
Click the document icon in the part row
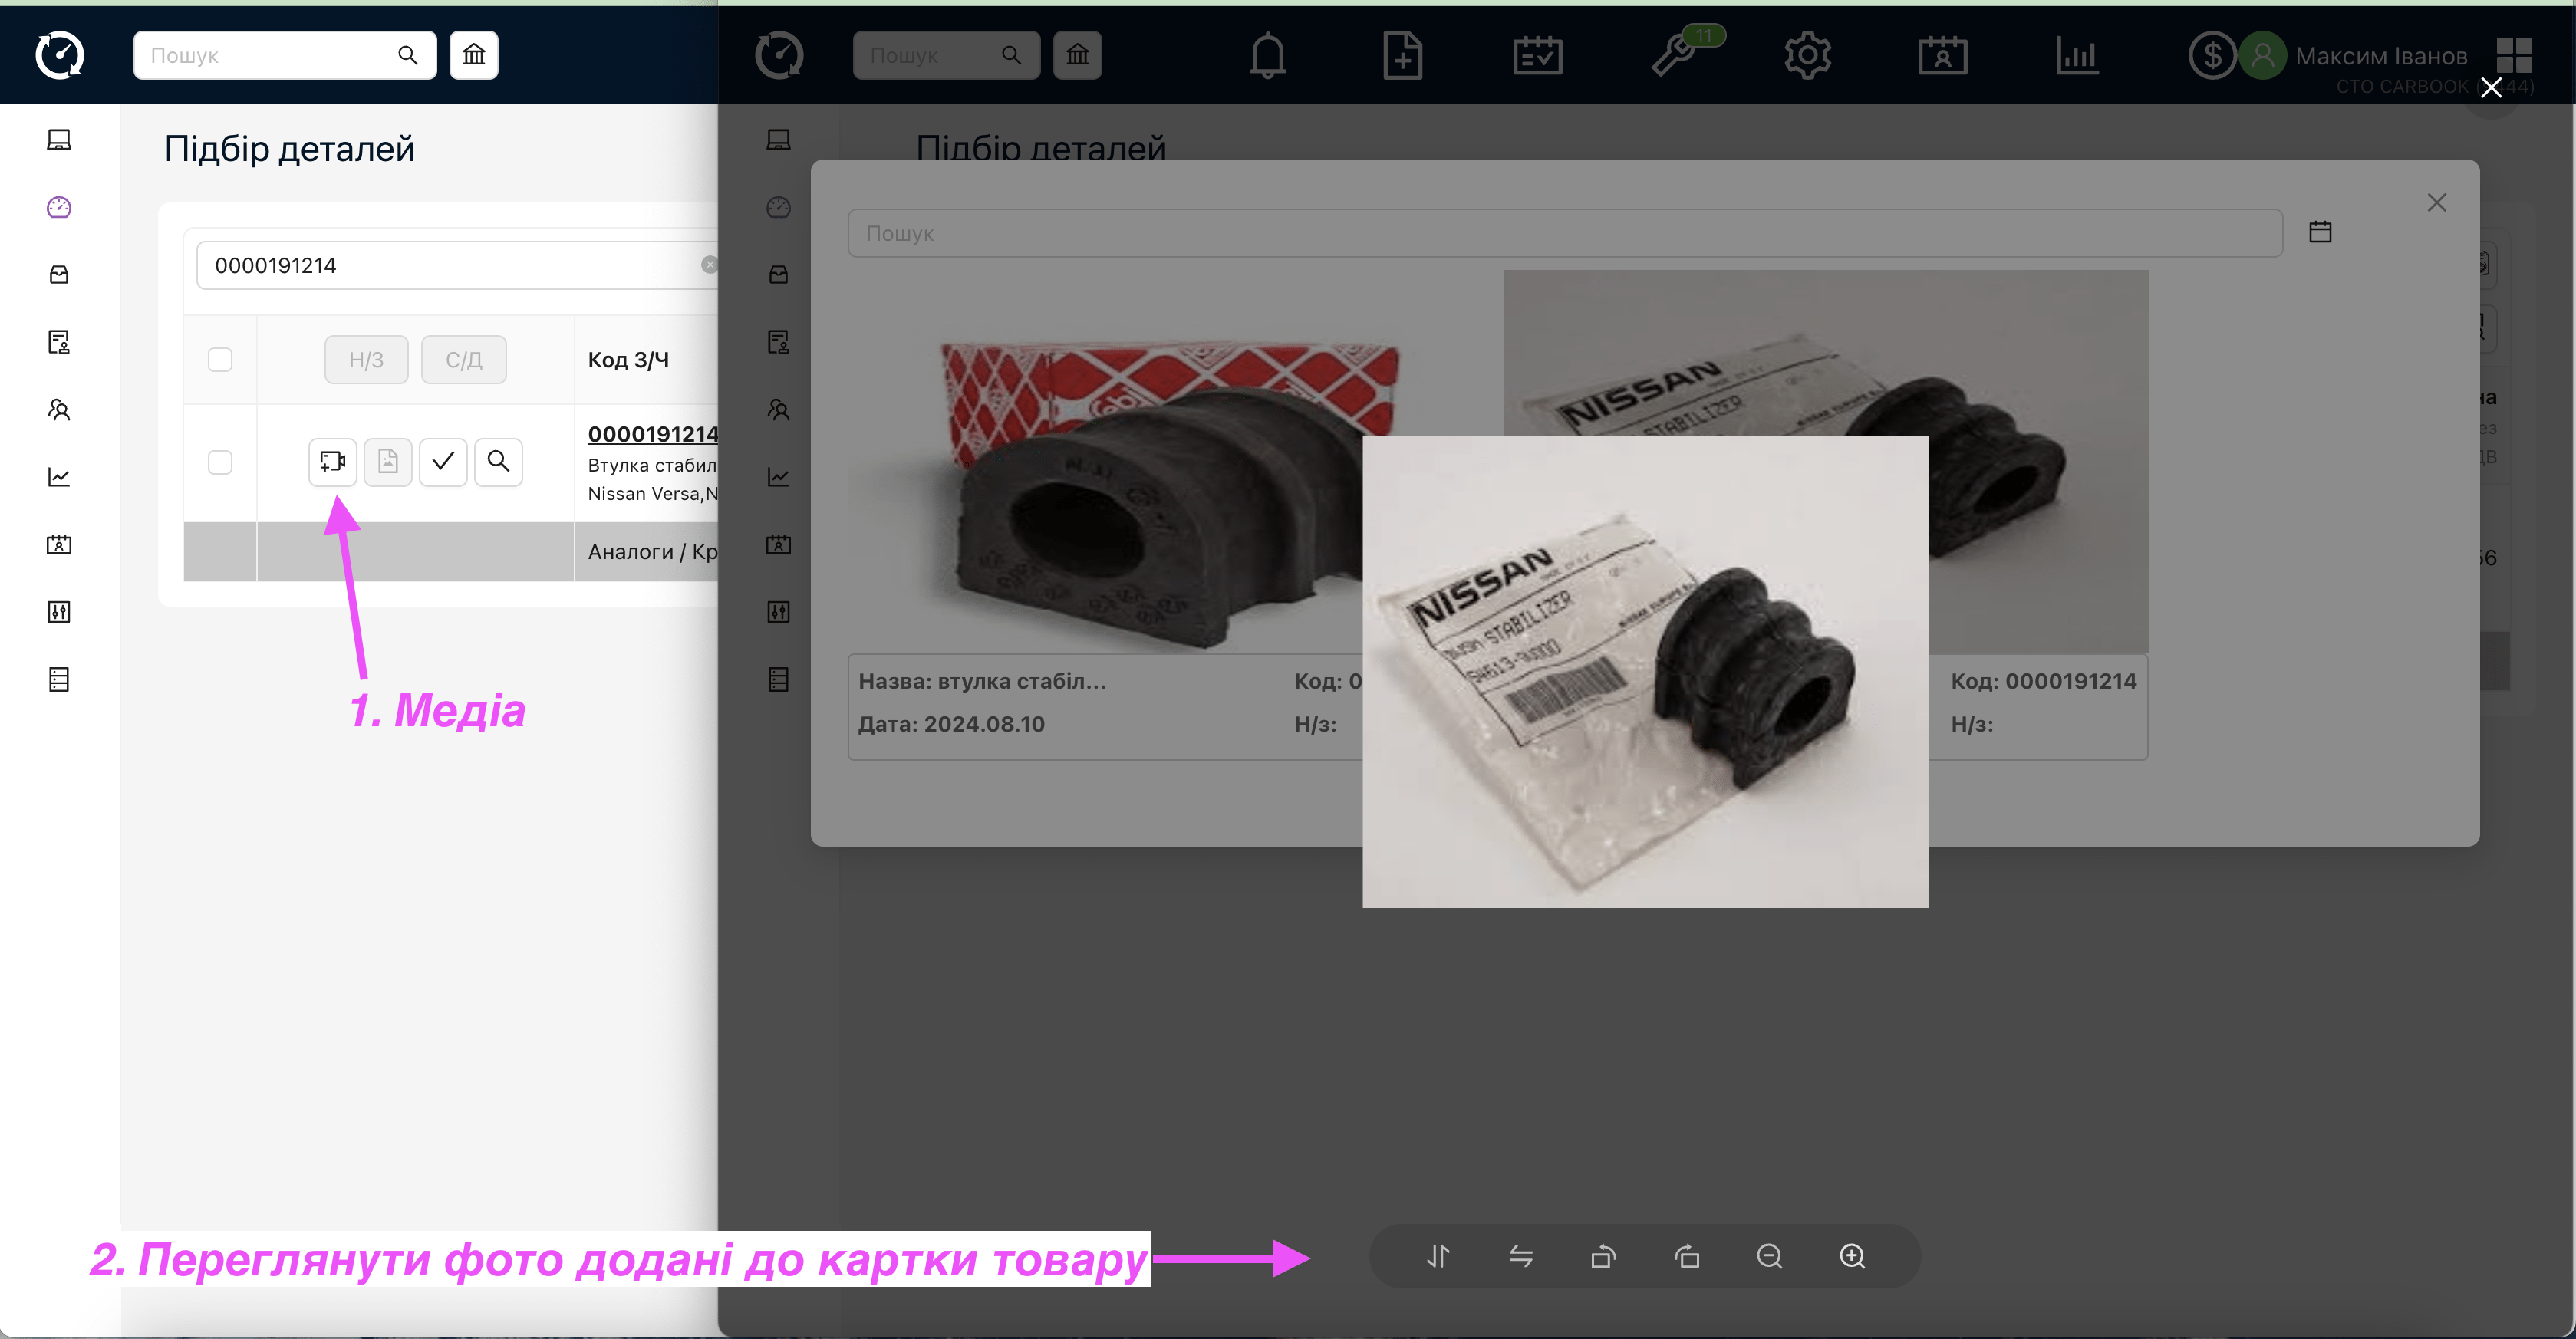[x=387, y=462]
